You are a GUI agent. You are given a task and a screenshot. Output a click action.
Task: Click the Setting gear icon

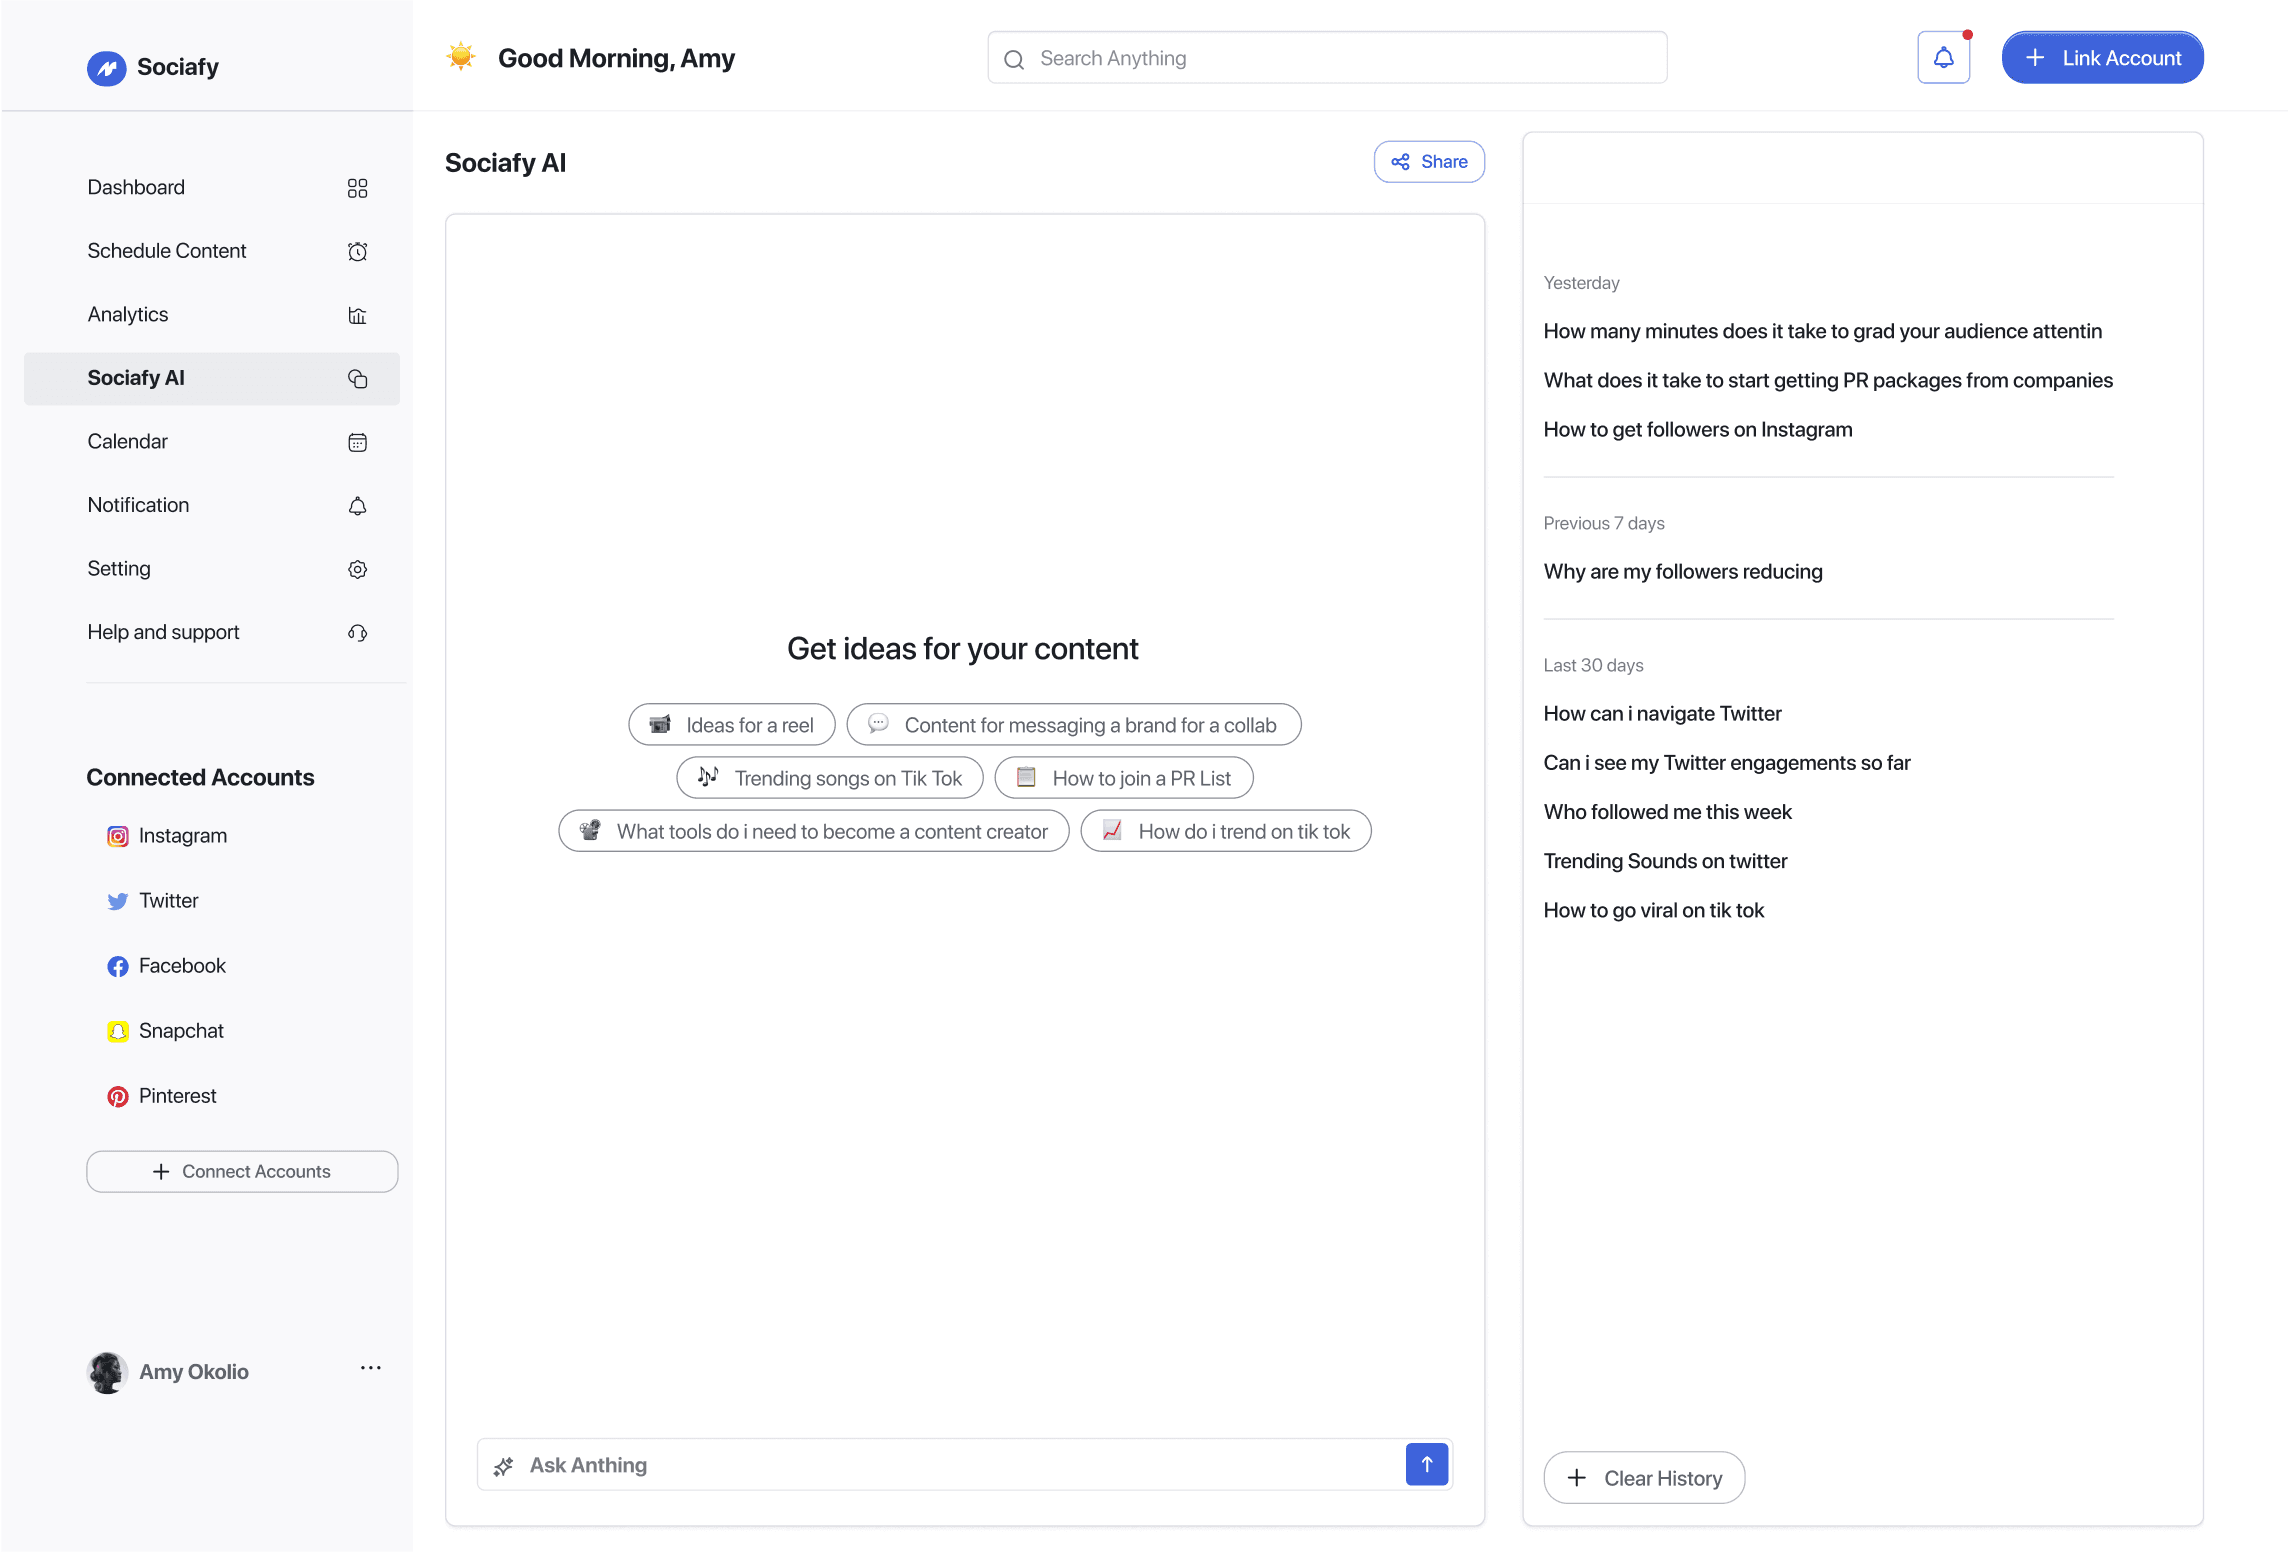[x=357, y=569]
